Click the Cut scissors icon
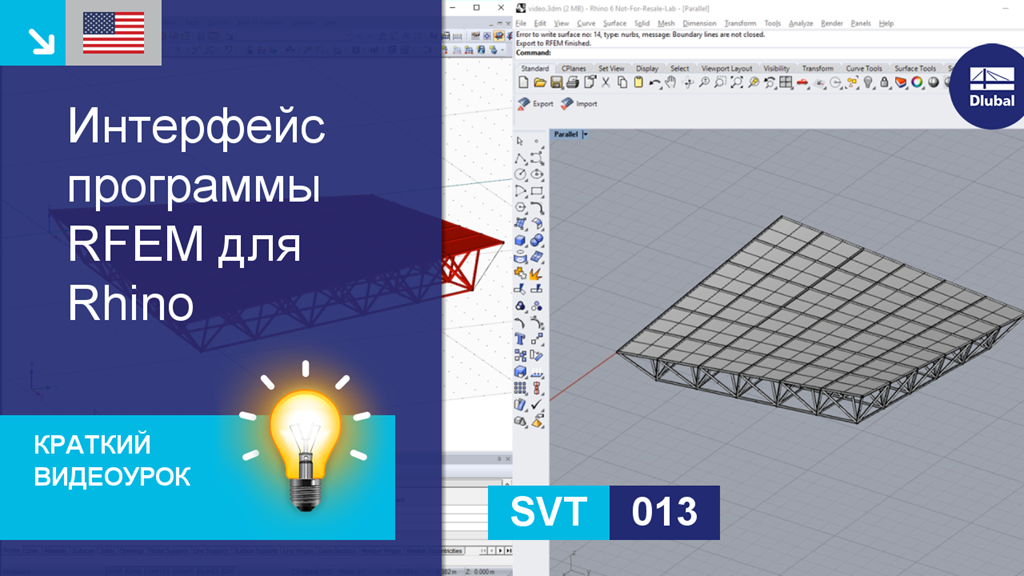The image size is (1024, 576). click(x=605, y=83)
